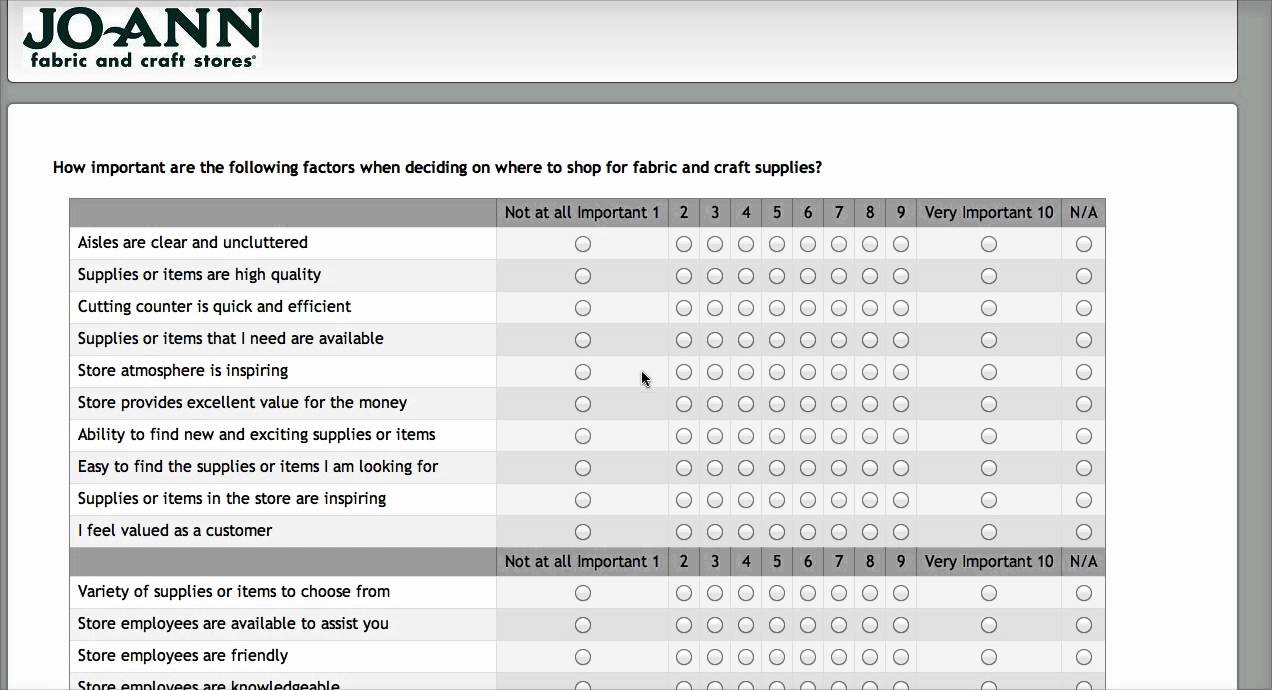The height and width of the screenshot is (690, 1272).
Task: Select rating 7 for 'Ability to find new and exciting supplies or items'
Action: pyautogui.click(x=839, y=436)
